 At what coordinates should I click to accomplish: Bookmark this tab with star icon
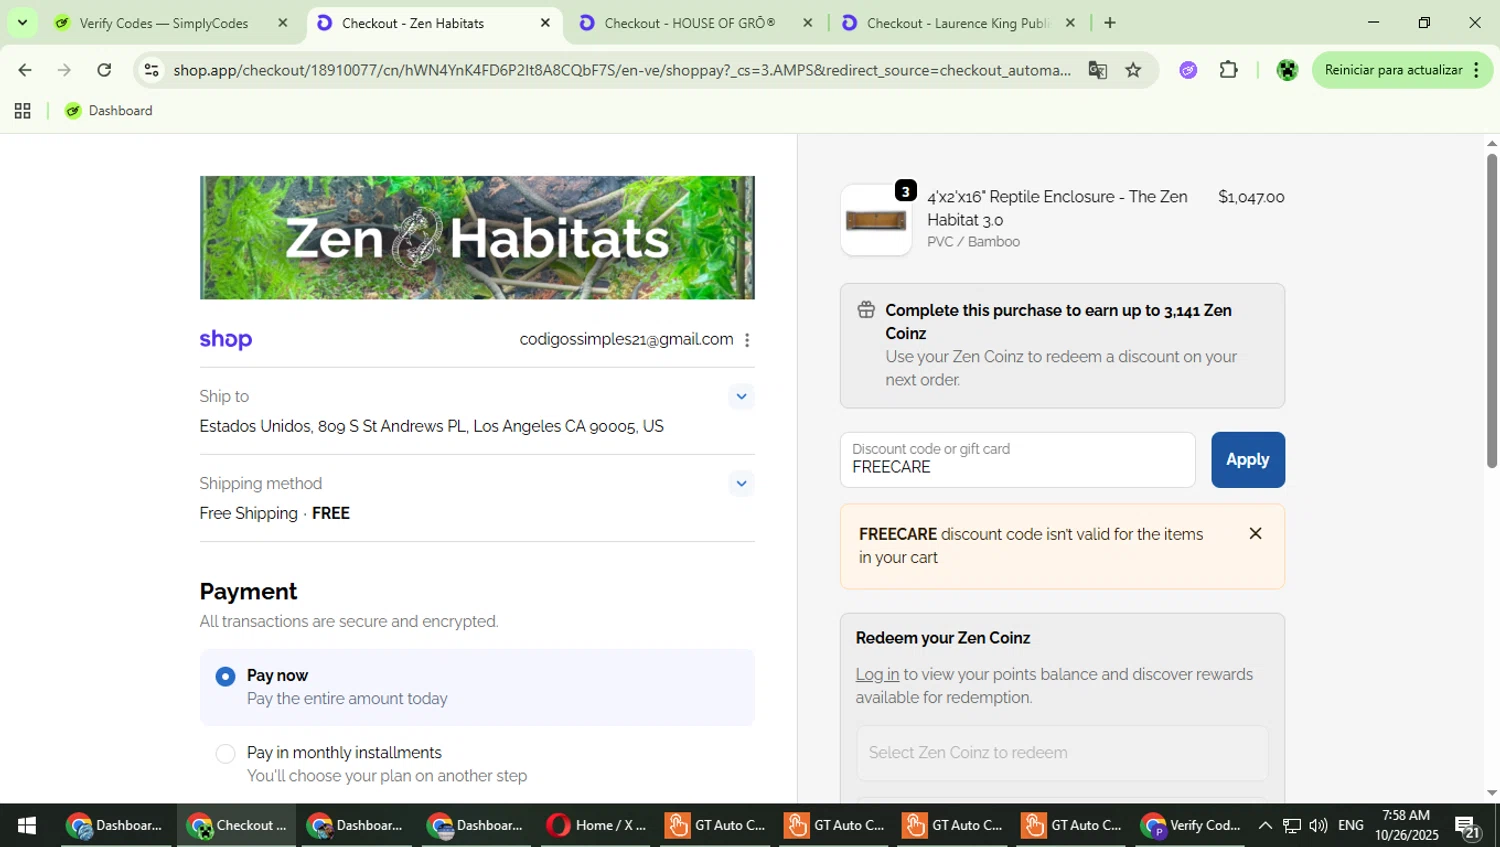(1133, 70)
